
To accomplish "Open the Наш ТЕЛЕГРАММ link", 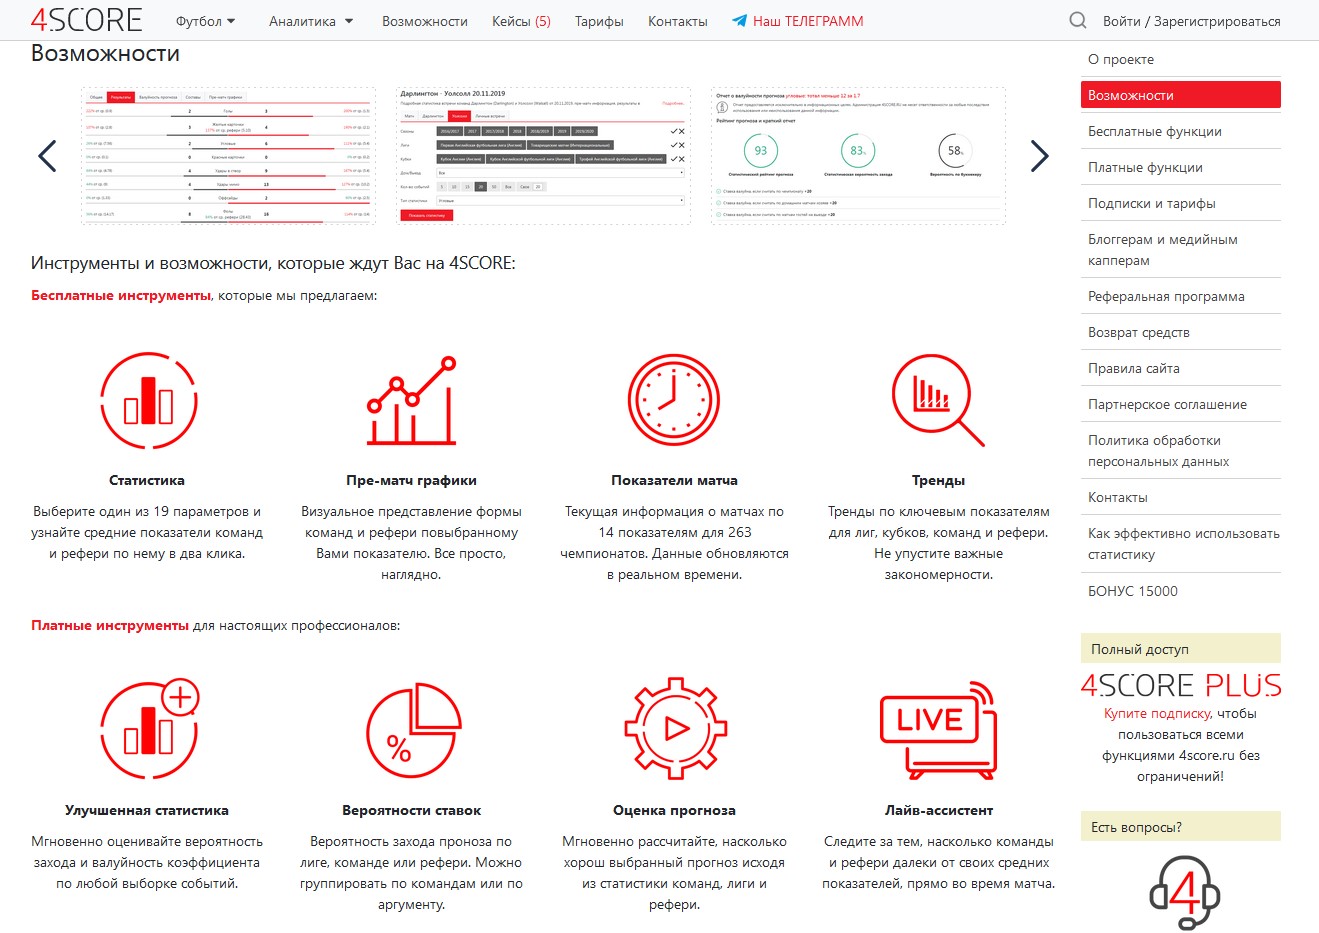I will (x=797, y=21).
